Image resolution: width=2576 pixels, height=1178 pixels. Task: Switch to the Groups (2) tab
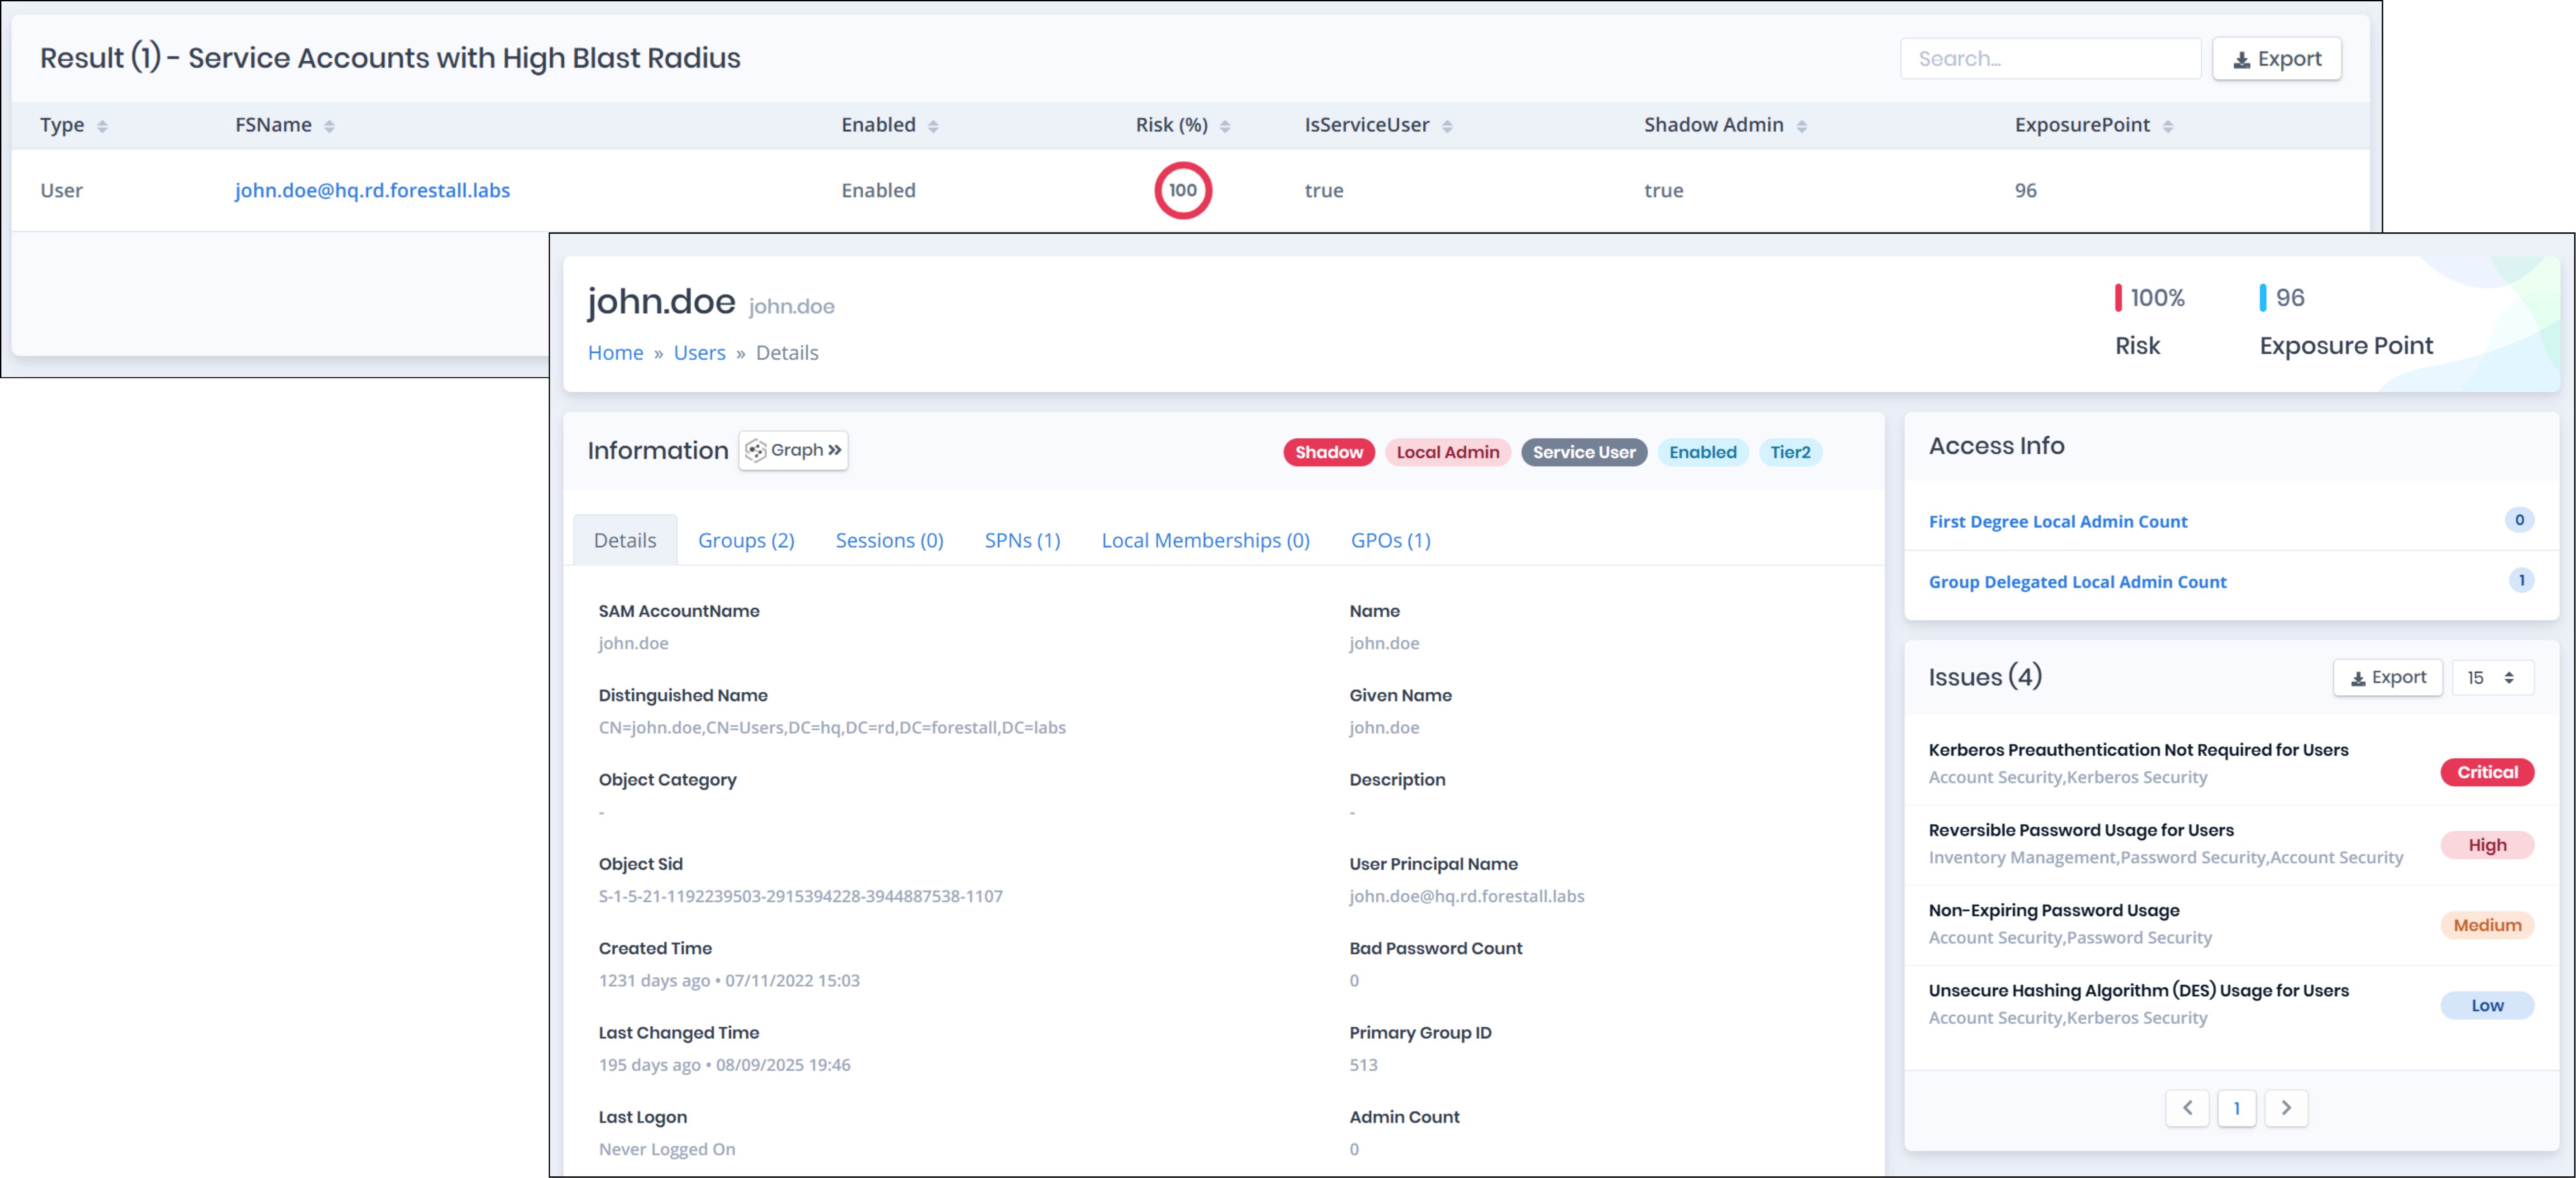point(746,540)
